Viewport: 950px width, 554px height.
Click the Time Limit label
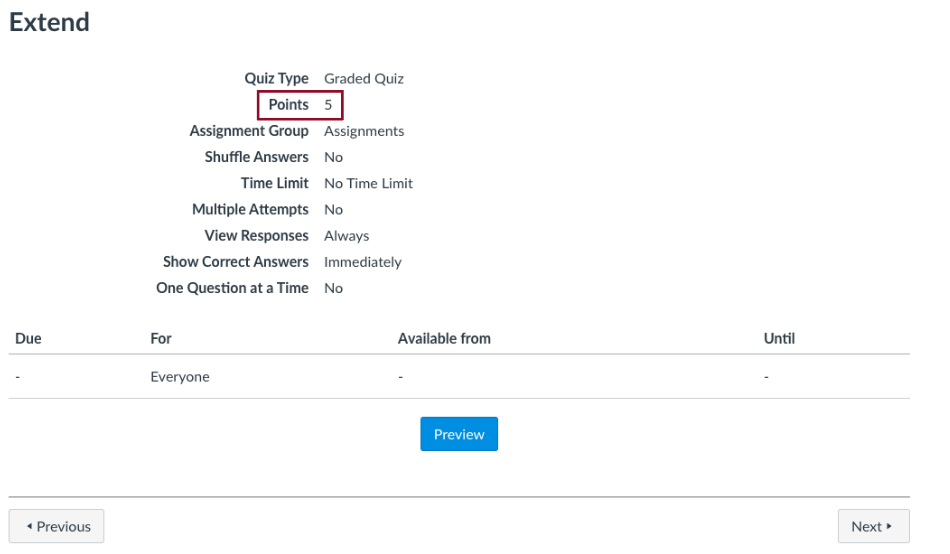point(274,183)
